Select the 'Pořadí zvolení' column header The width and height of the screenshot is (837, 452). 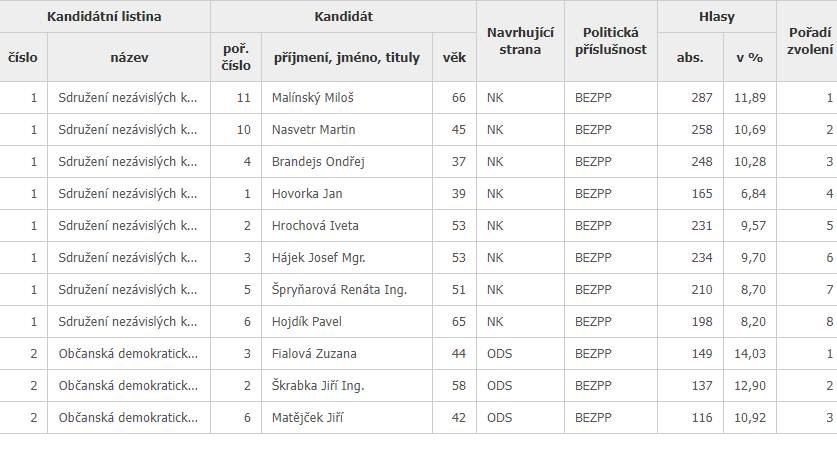click(x=809, y=41)
